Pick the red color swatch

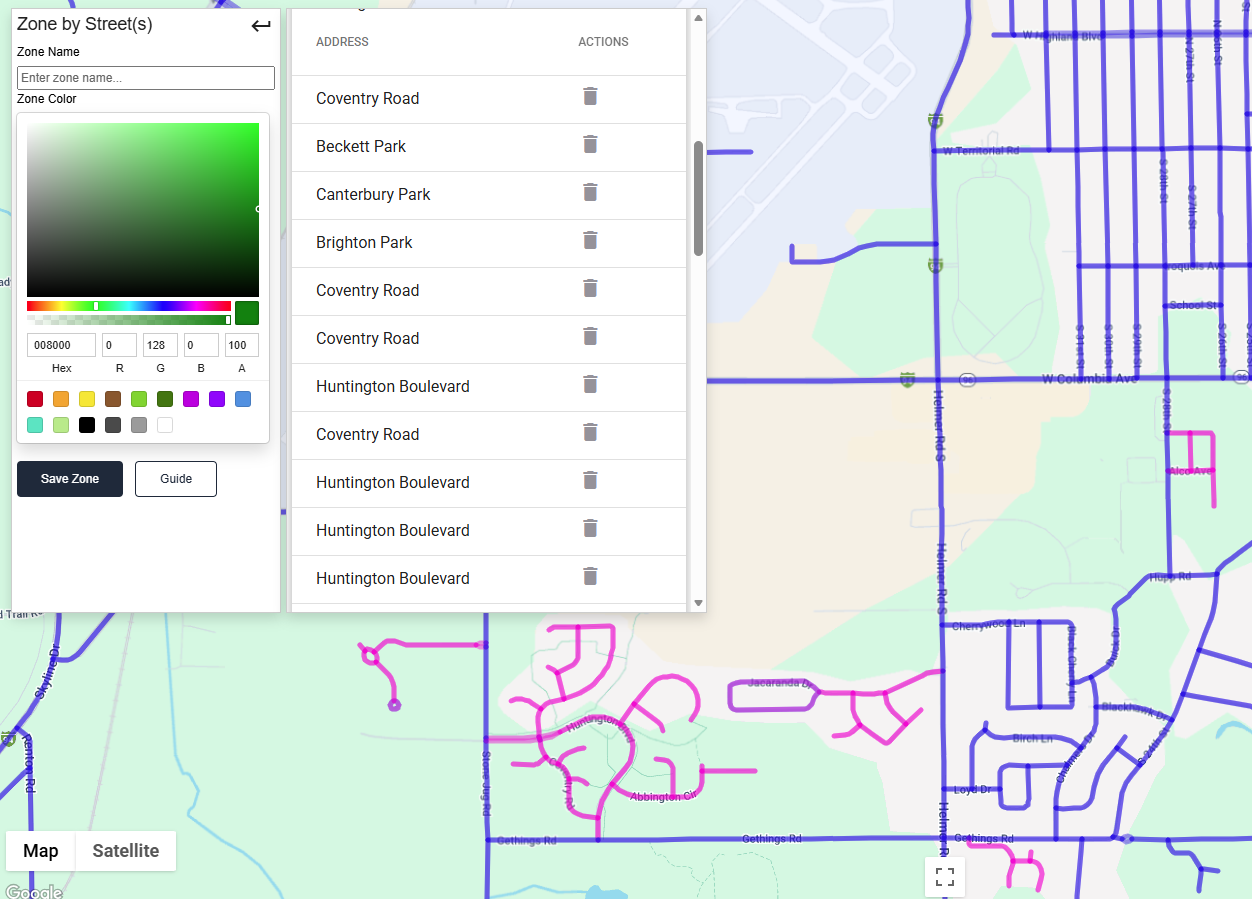(35, 399)
